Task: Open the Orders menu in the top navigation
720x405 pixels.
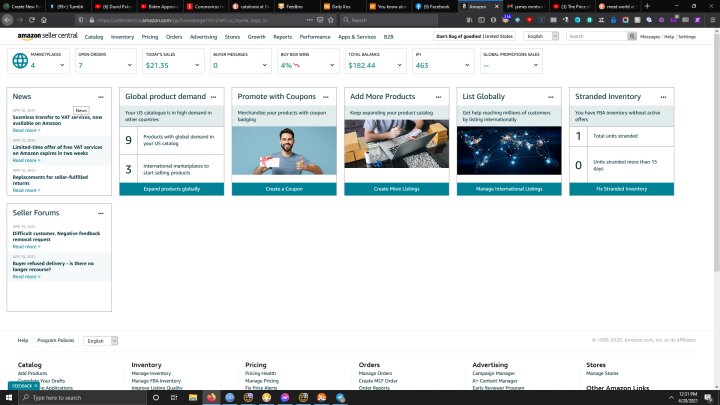Action: [x=174, y=37]
